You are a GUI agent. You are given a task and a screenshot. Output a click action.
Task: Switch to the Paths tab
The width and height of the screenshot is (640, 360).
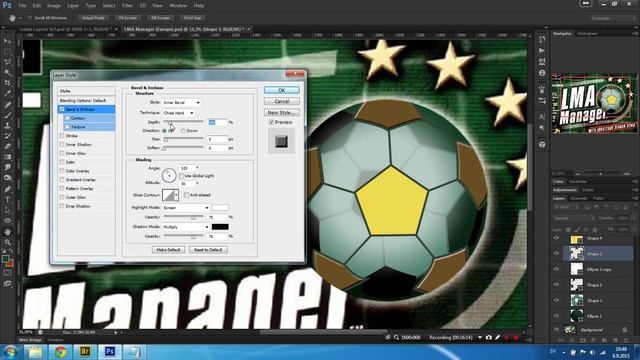click(x=598, y=198)
